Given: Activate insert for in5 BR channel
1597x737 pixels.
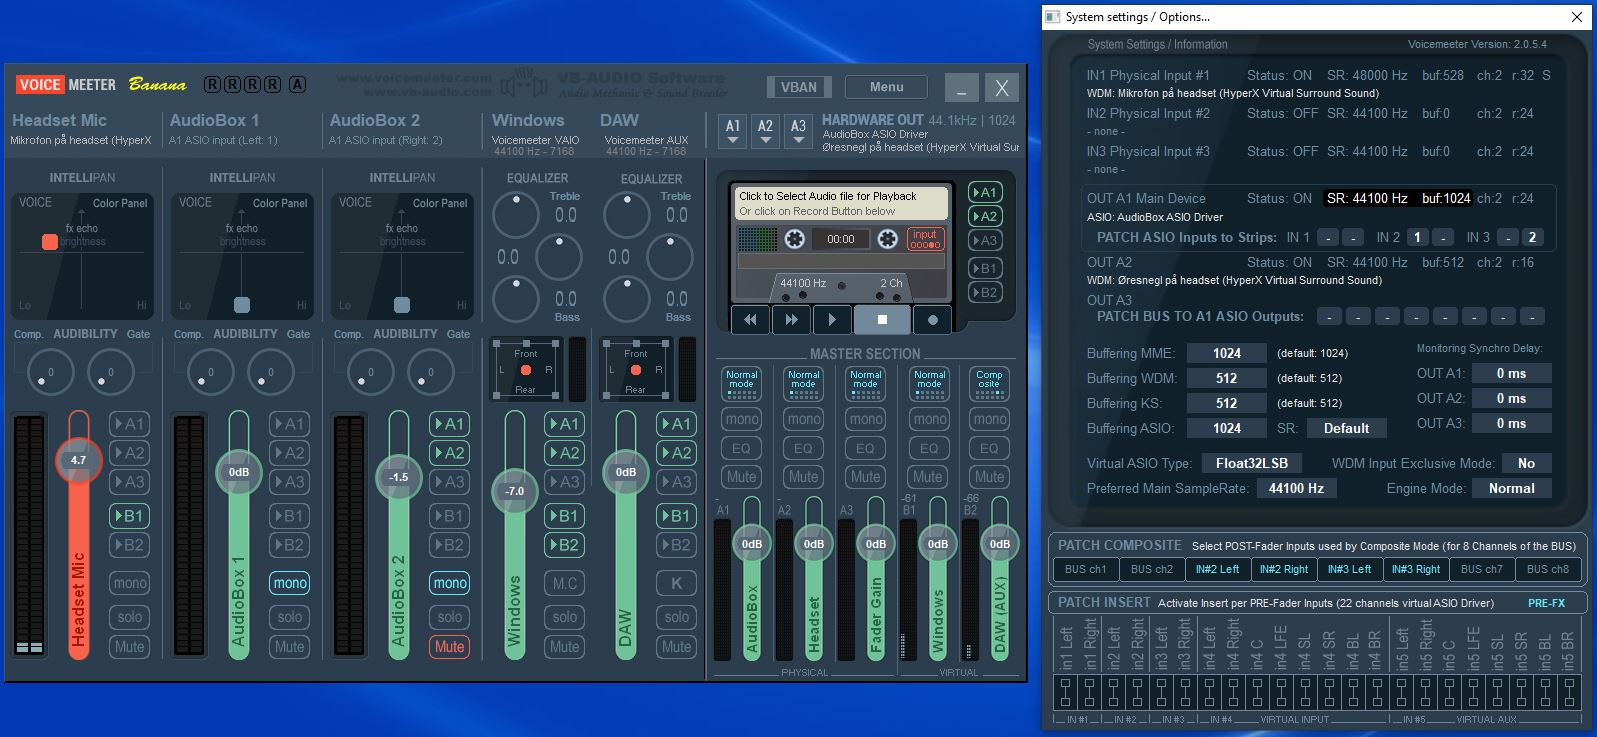Looking at the screenshot, I should pos(1568,692).
